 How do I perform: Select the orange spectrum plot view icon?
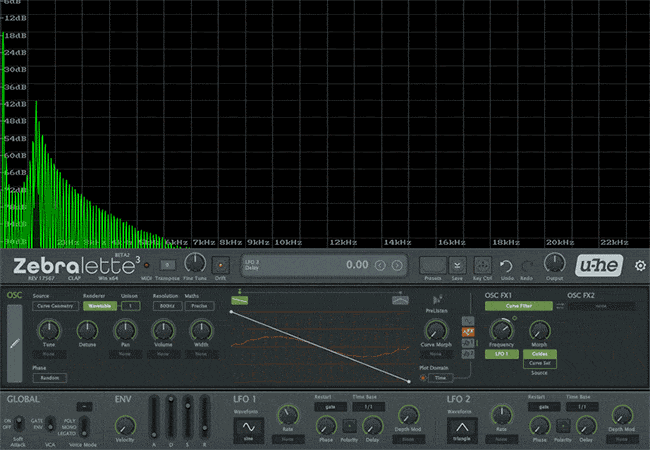tap(468, 332)
